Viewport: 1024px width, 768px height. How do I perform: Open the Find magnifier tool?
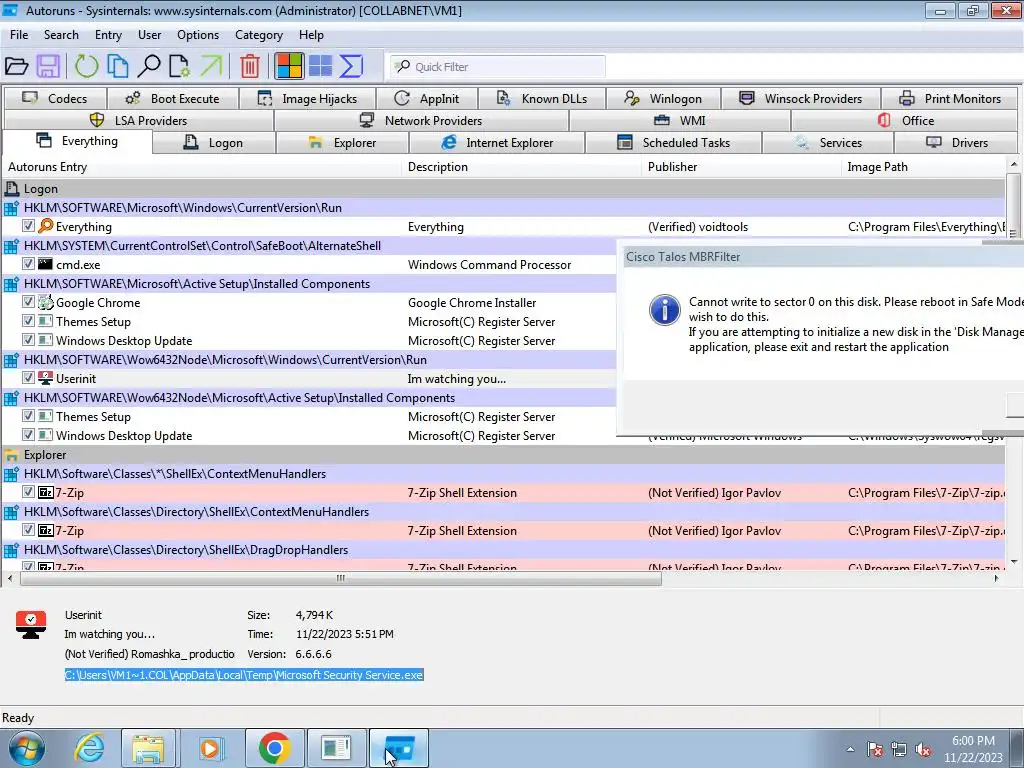coord(149,66)
